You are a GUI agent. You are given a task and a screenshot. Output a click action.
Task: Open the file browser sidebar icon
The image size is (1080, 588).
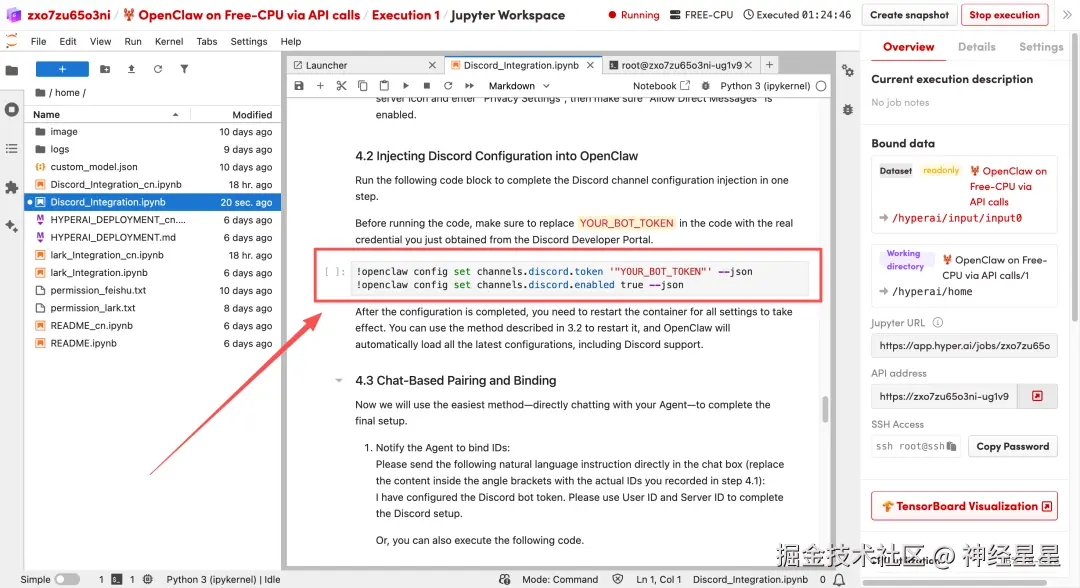click(12, 70)
